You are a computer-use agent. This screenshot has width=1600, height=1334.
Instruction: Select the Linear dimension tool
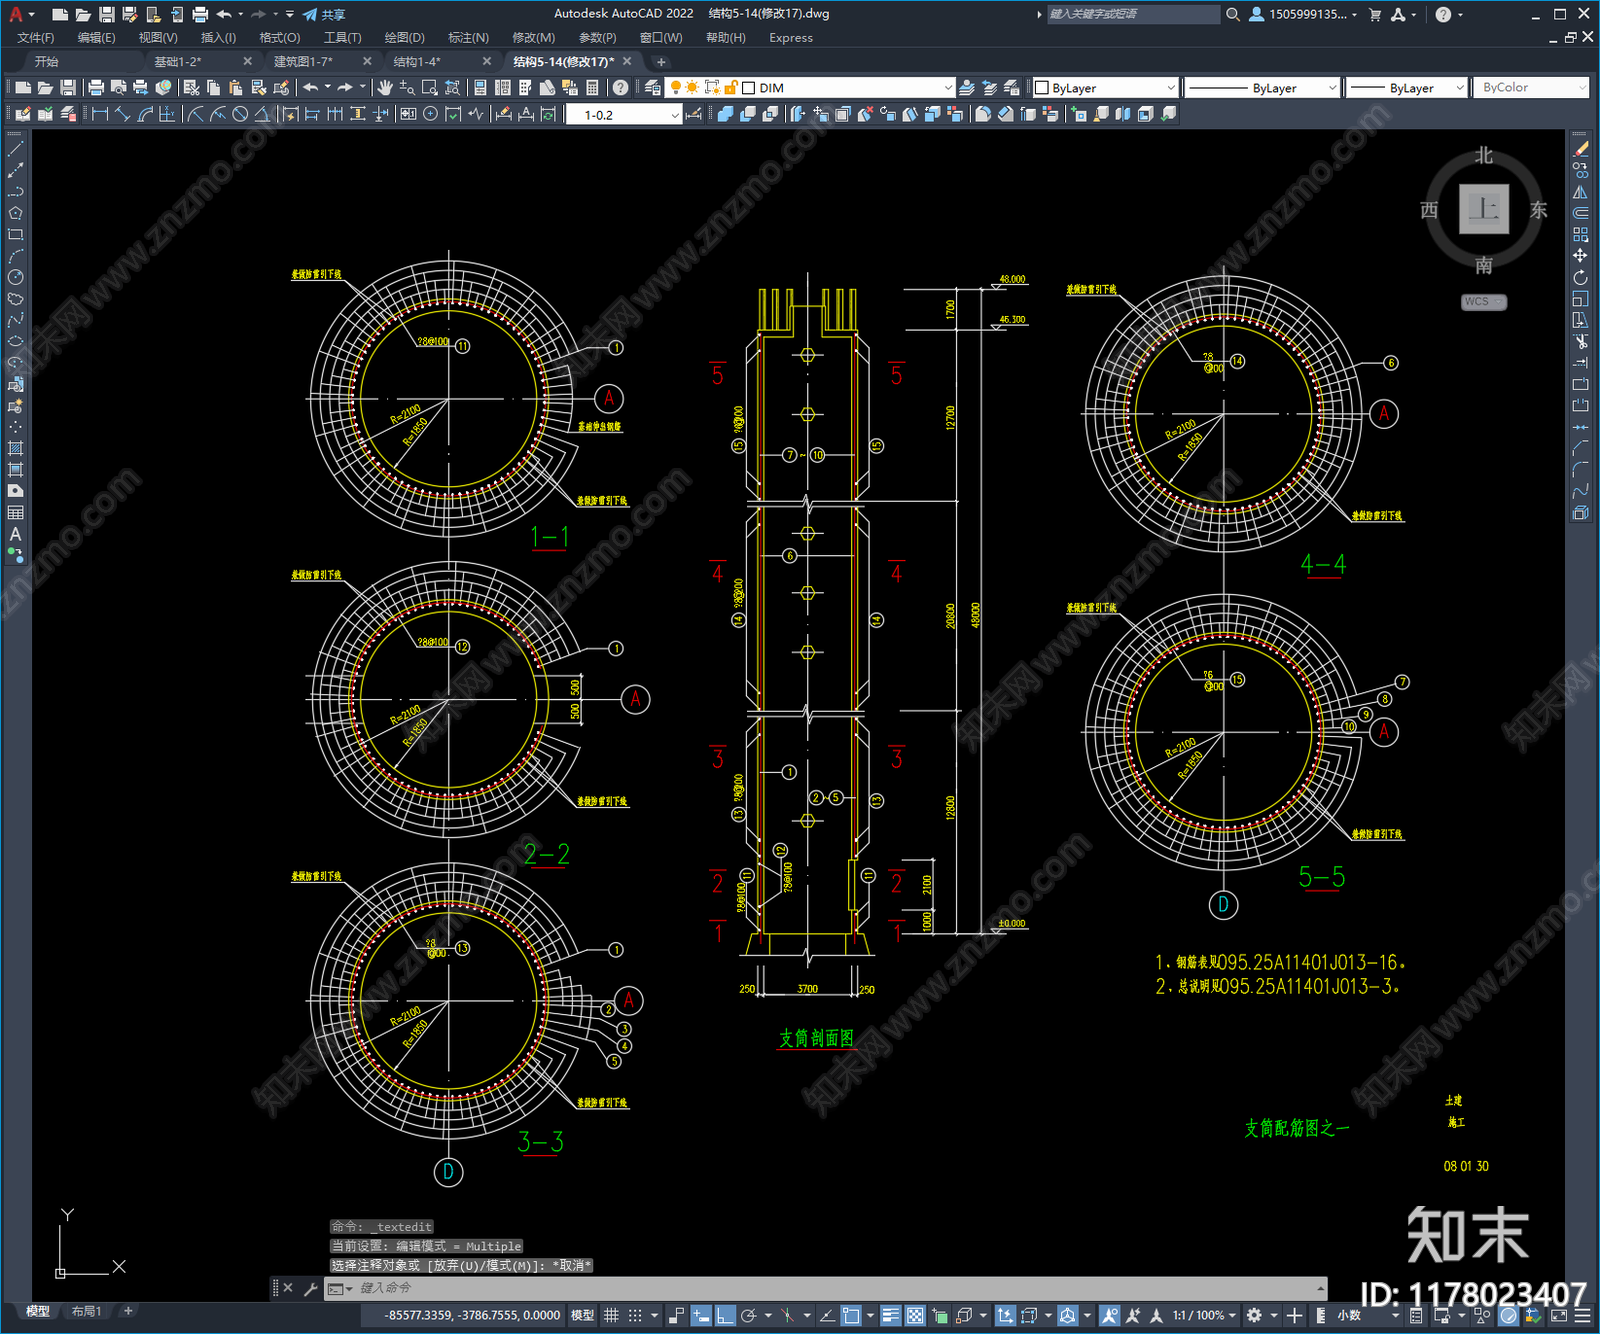[x=100, y=114]
